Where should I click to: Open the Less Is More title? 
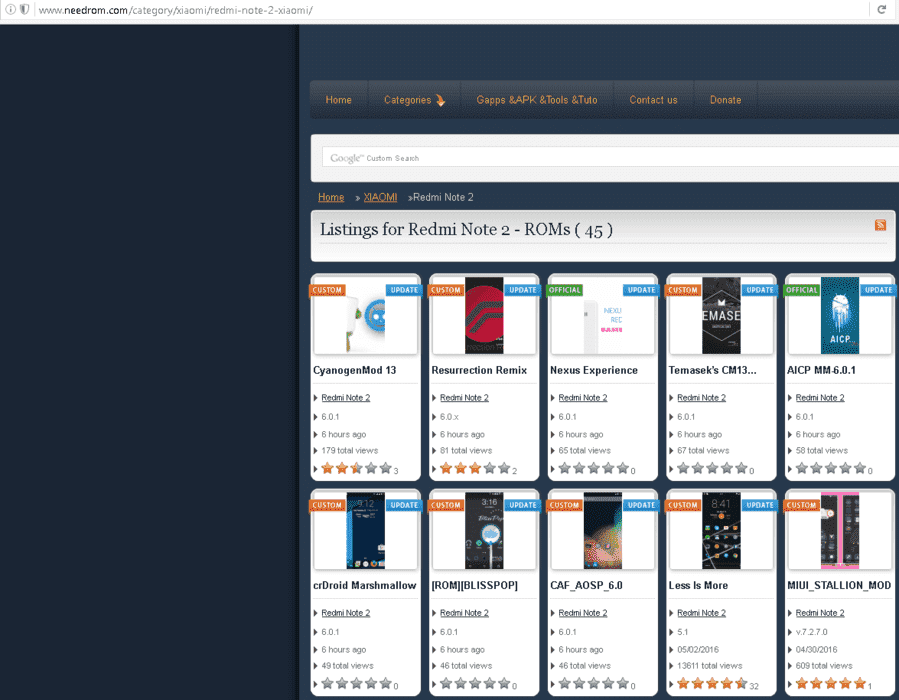click(x=698, y=585)
